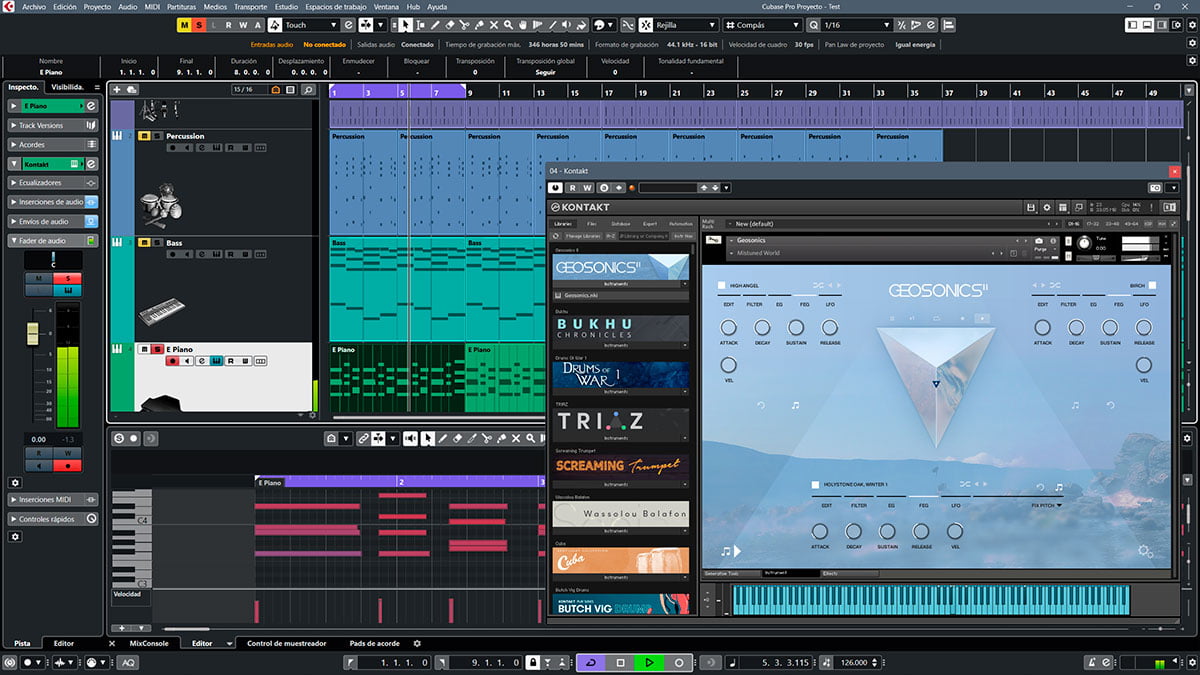1200x675 pixels.
Task: Select the Glue tool in main toolbar
Action: [480, 25]
